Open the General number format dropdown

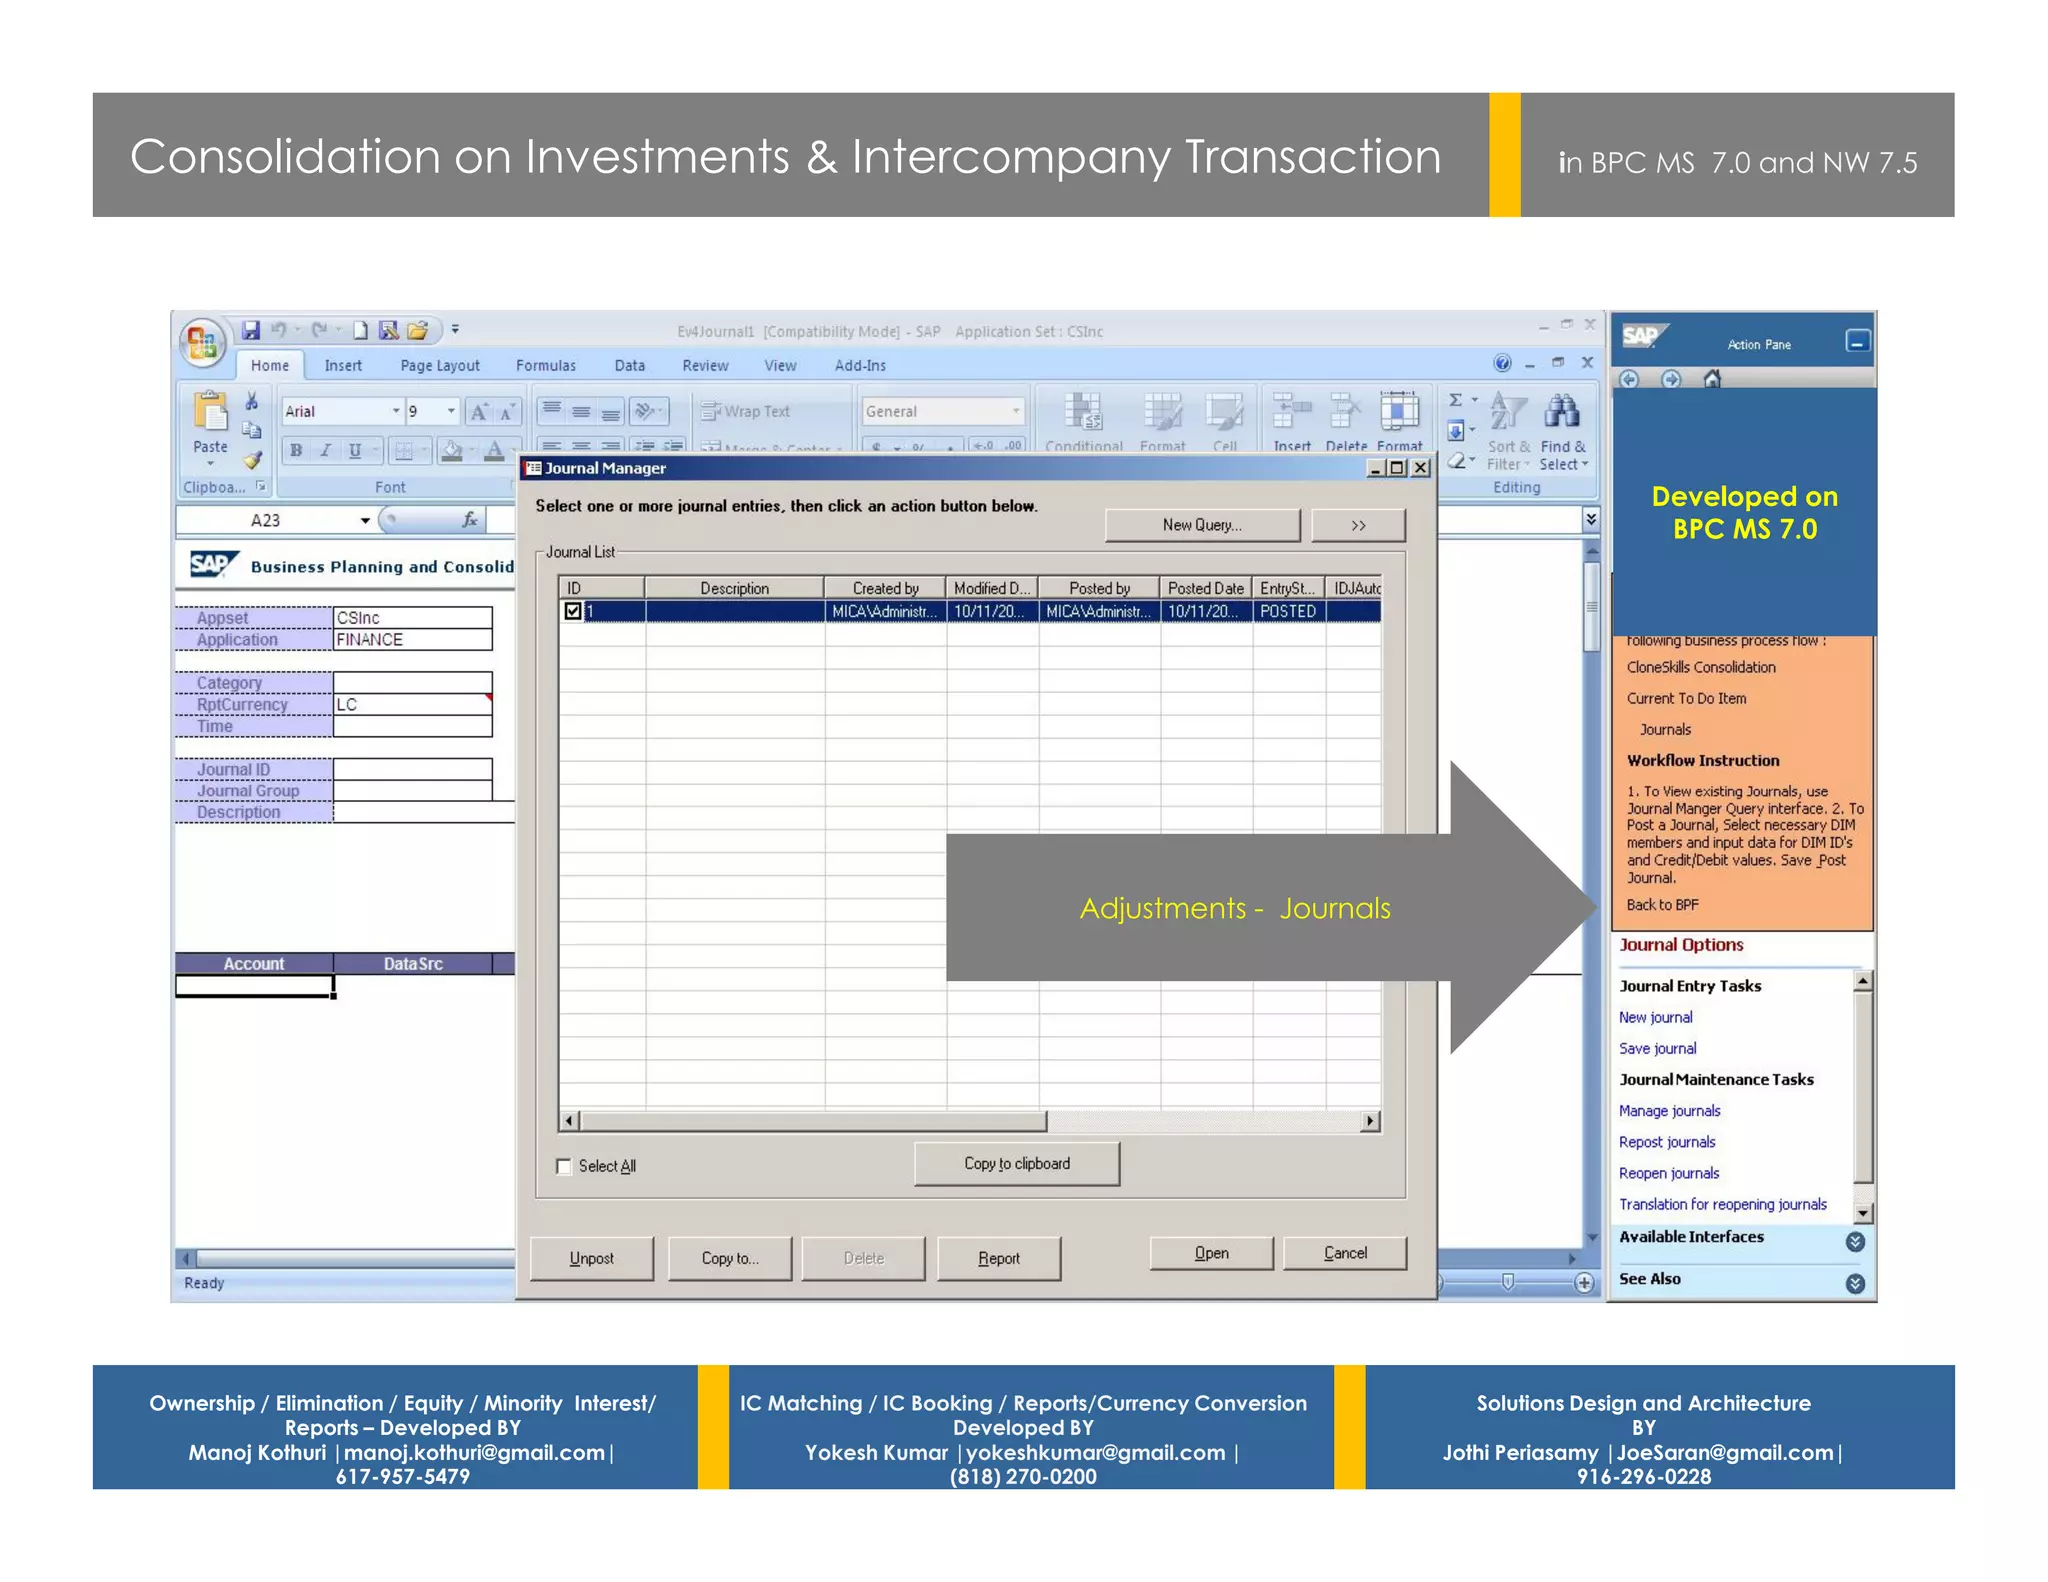click(1016, 411)
